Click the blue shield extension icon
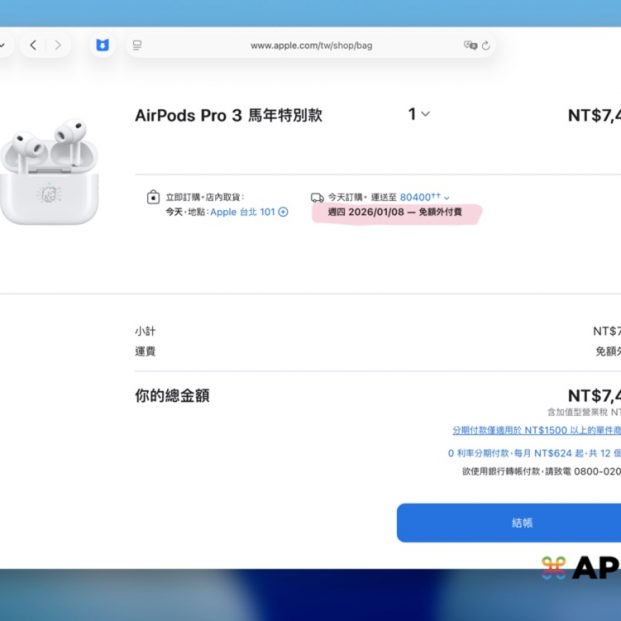Screen dimensions: 621x621 coord(102,45)
